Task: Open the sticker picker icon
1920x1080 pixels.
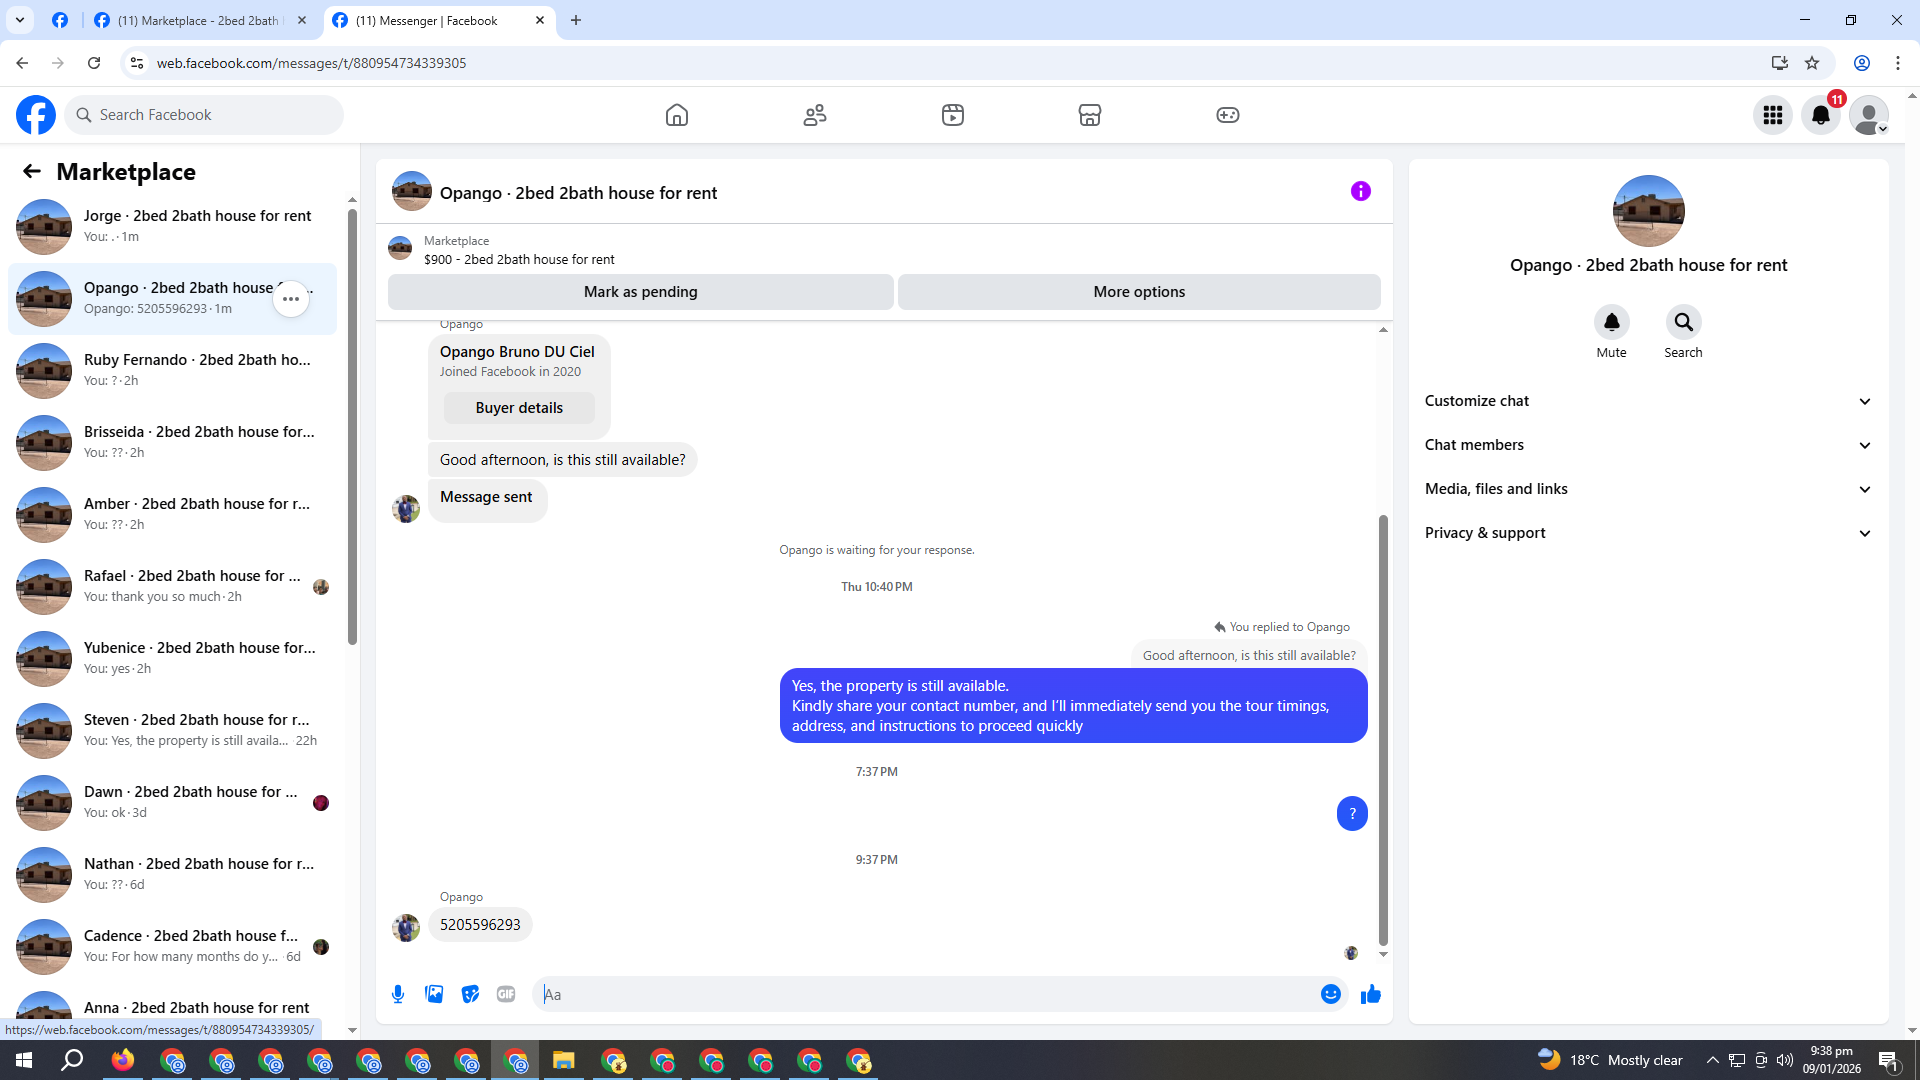Action: coord(470,994)
